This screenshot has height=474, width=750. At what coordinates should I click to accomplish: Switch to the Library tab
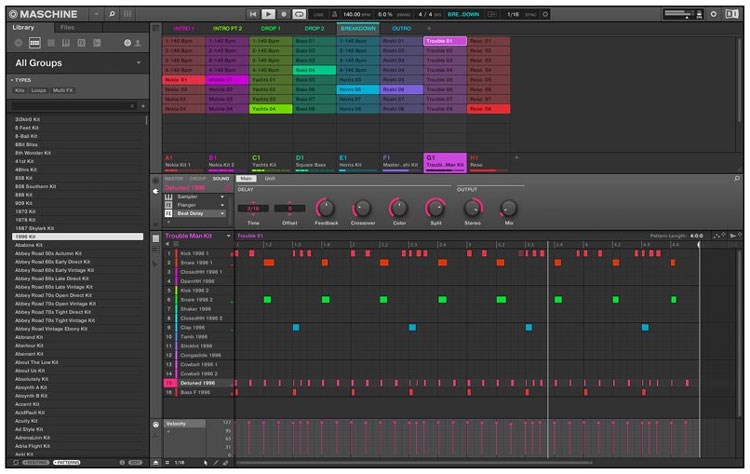tap(23, 28)
